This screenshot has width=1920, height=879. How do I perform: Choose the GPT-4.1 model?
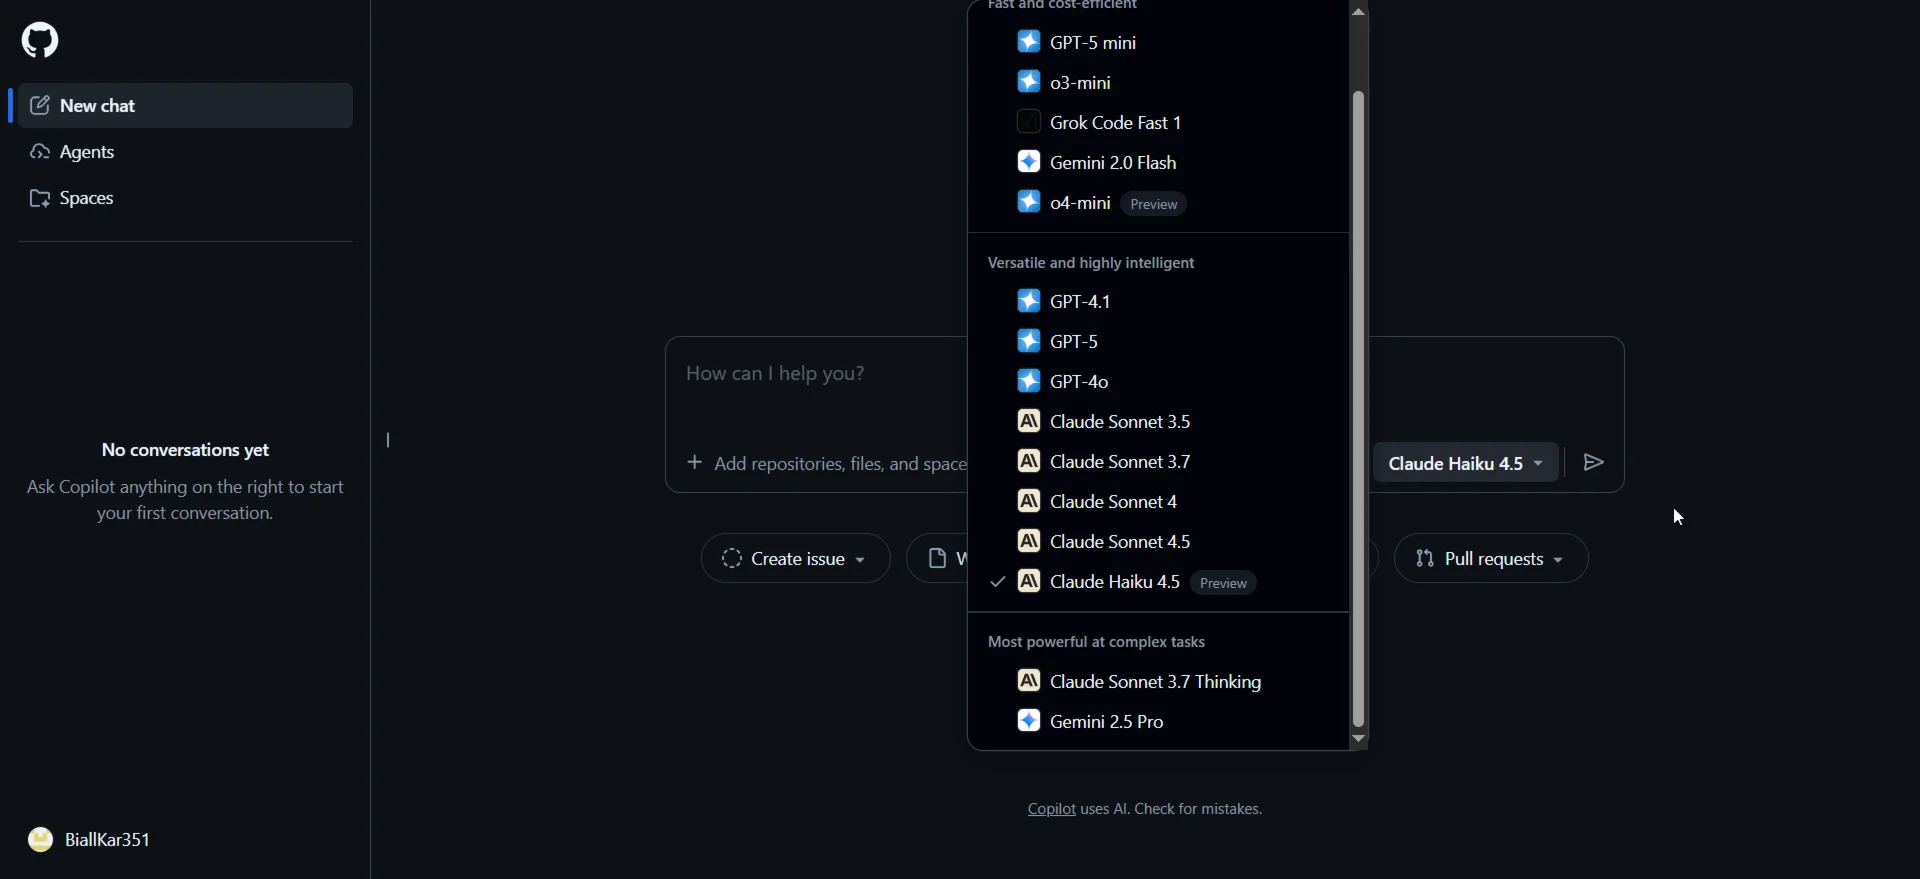[1158, 301]
